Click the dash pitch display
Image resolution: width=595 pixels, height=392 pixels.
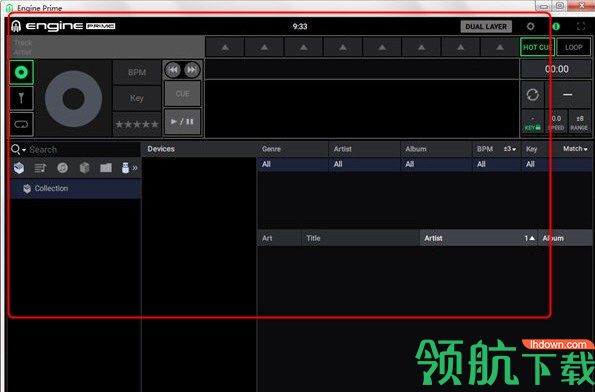coord(568,94)
